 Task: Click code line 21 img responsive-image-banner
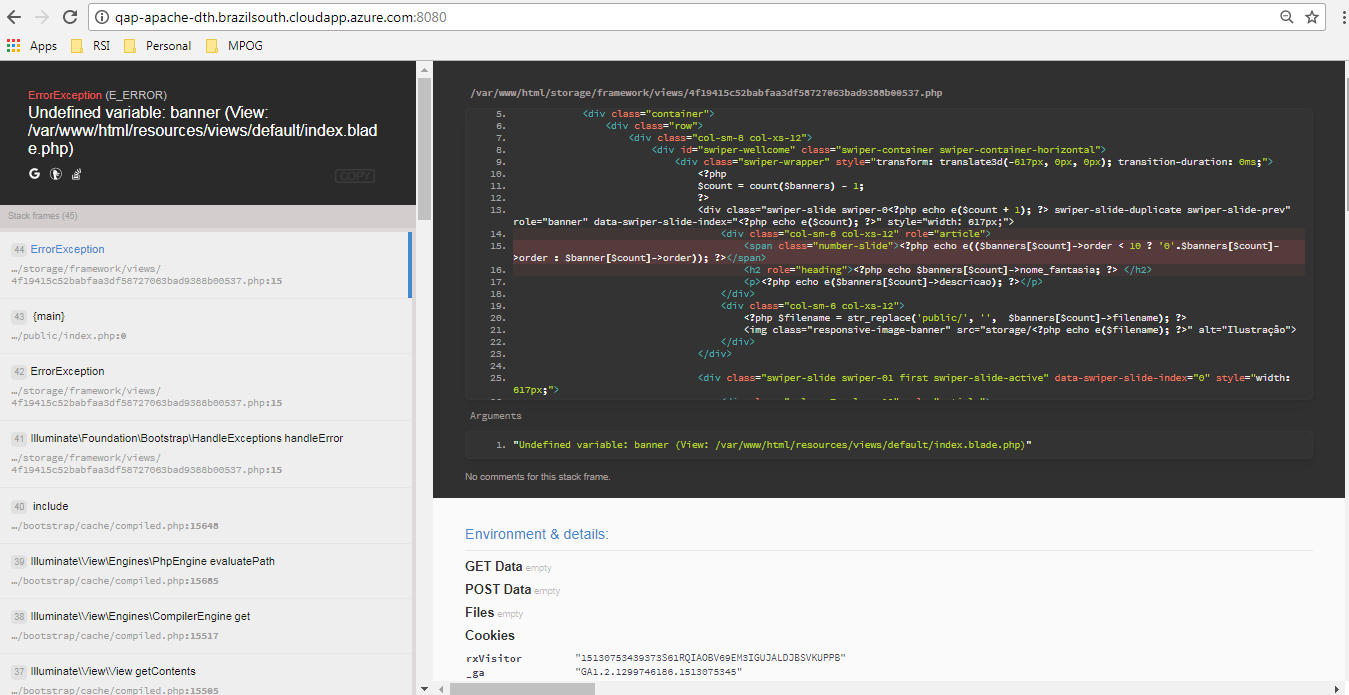click(x=1020, y=329)
